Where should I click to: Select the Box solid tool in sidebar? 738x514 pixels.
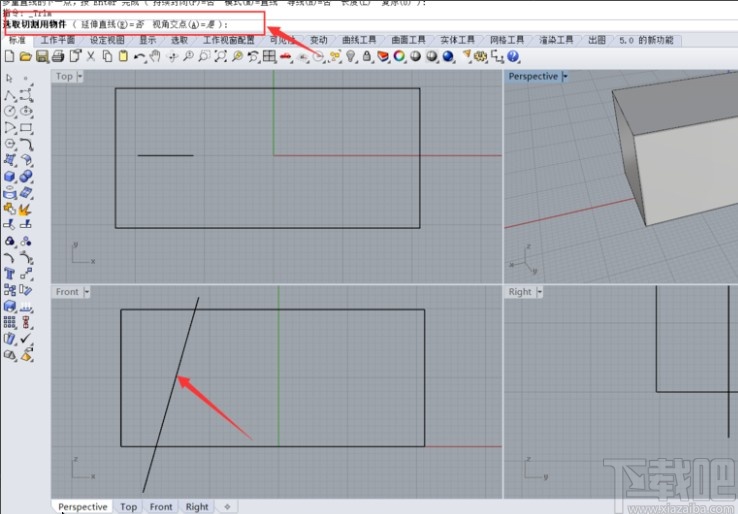click(x=9, y=176)
